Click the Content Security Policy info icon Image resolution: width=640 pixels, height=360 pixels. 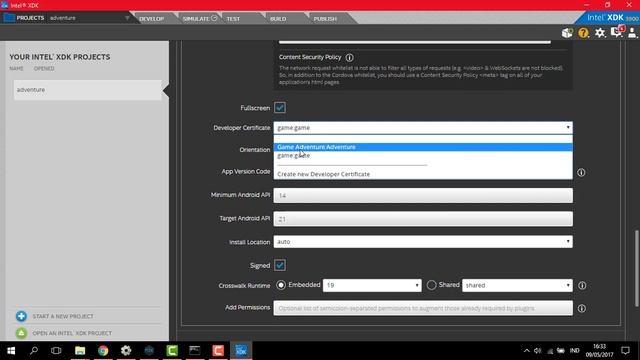(349, 58)
